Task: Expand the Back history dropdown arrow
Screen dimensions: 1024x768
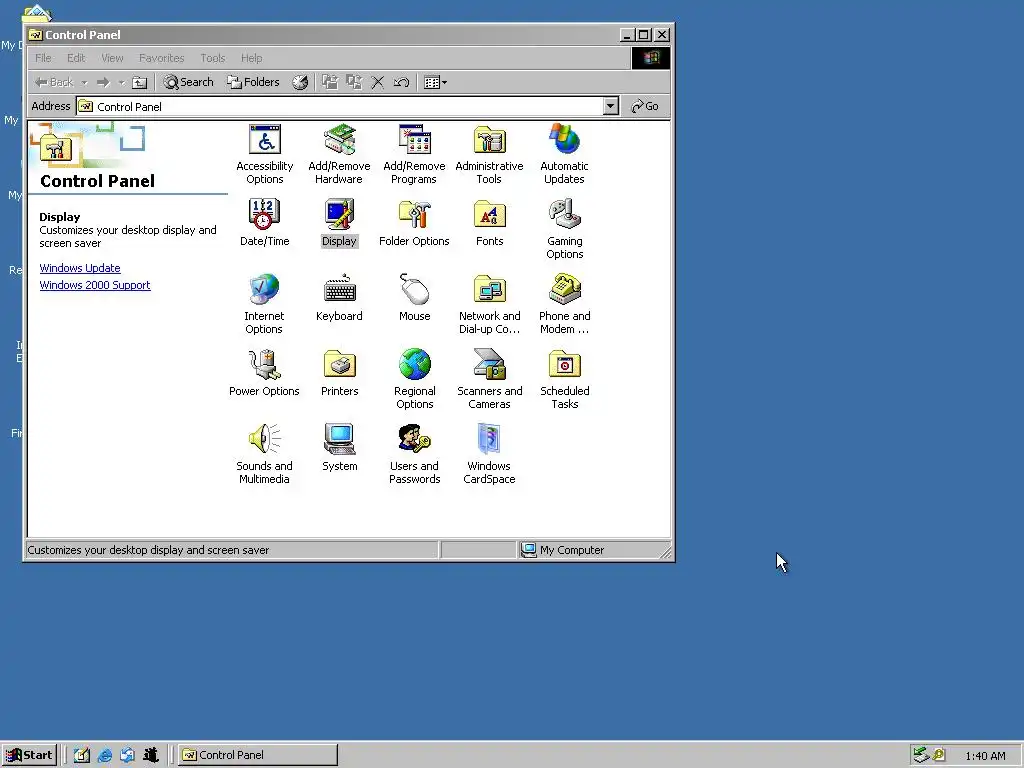Action: point(84,83)
